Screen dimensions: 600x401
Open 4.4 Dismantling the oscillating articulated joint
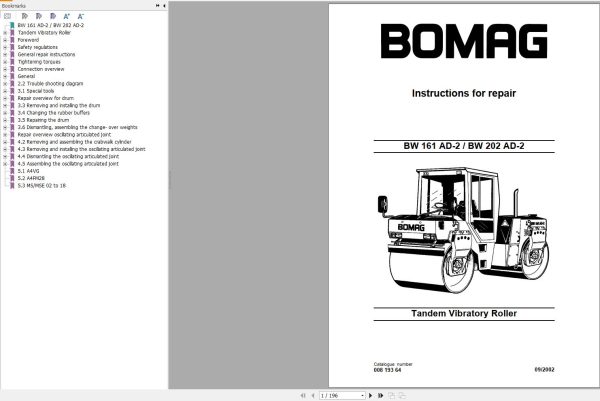coord(68,156)
